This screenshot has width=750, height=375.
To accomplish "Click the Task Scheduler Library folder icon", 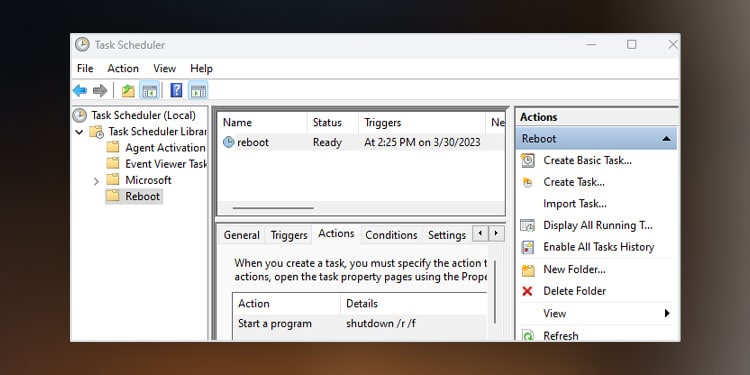I will pos(97,132).
